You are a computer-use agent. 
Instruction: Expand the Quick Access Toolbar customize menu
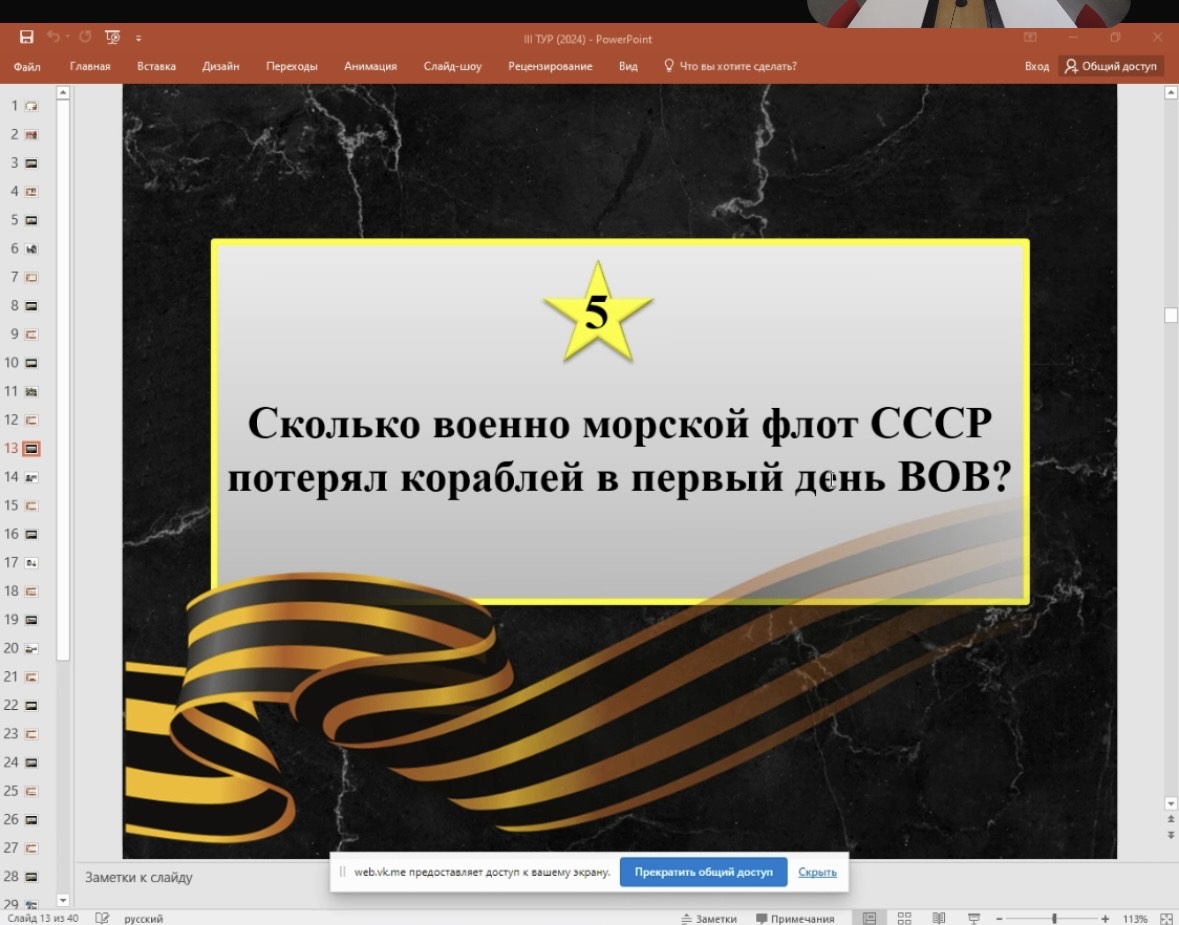138,37
